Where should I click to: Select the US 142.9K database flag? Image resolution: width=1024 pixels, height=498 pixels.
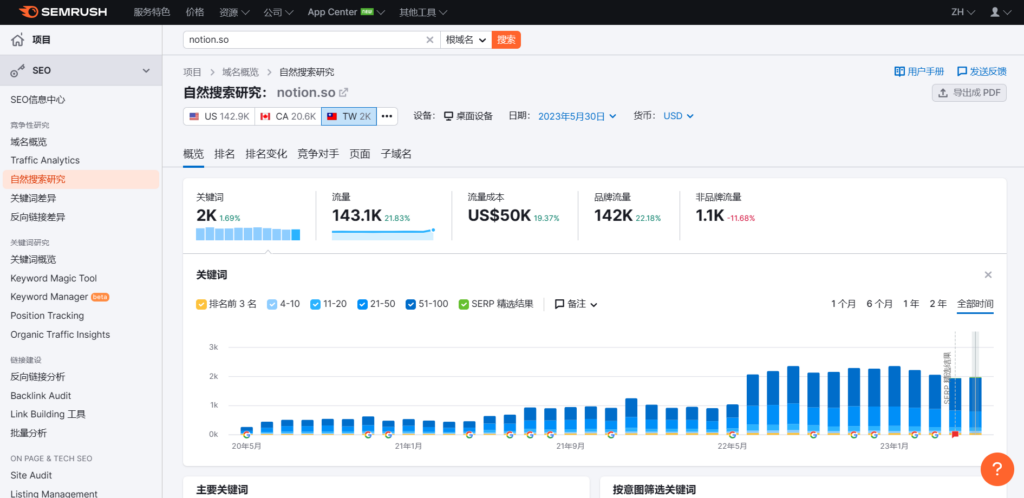pyautogui.click(x=219, y=116)
